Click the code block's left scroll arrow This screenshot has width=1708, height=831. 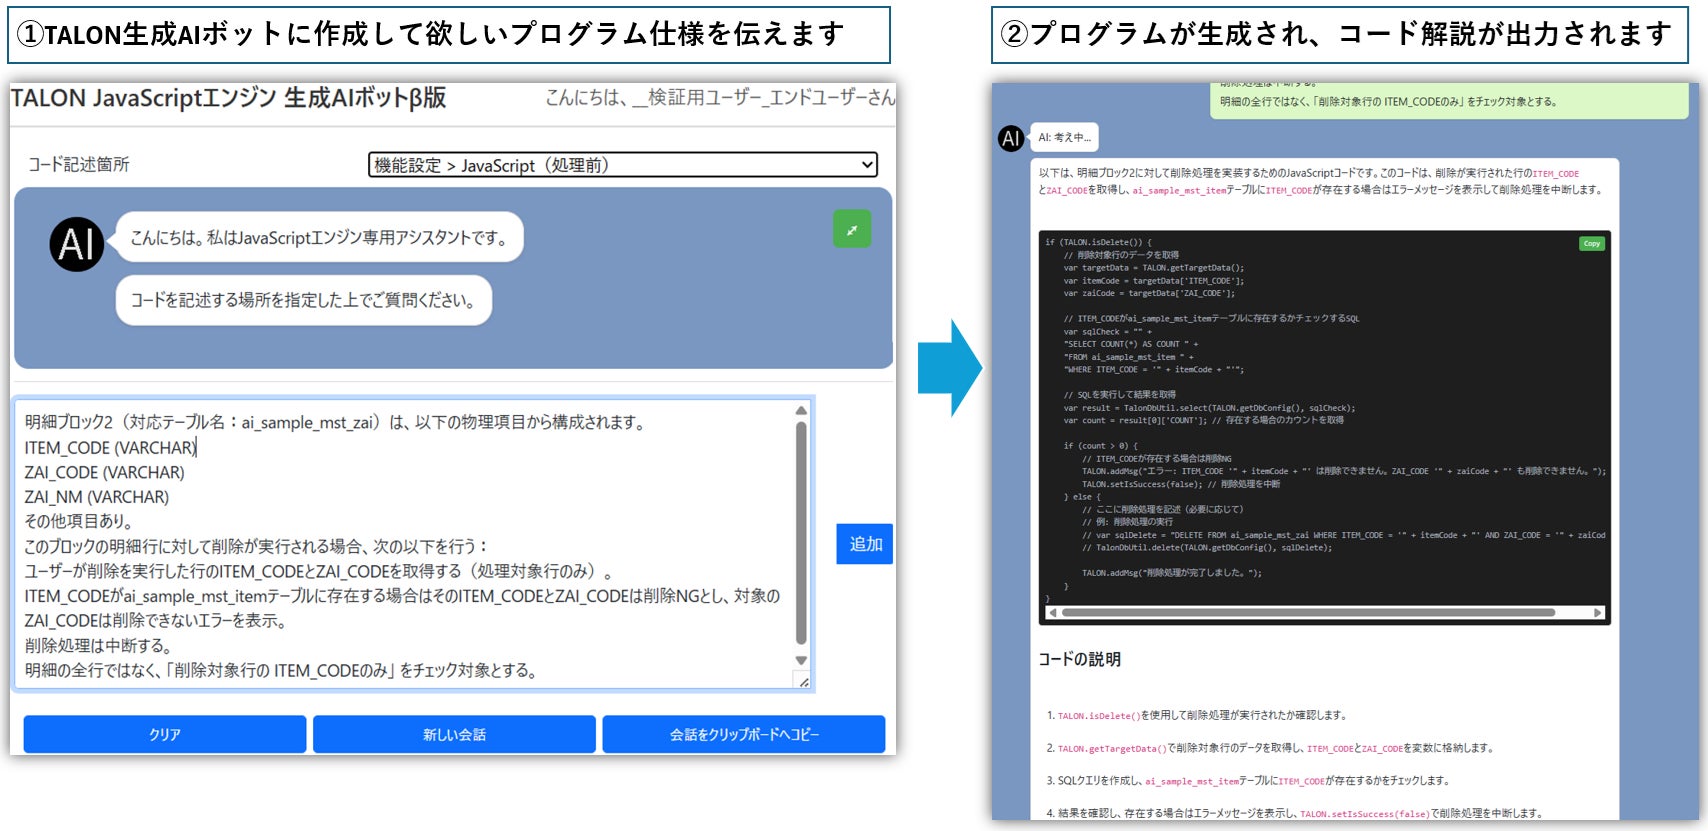(x=1052, y=613)
